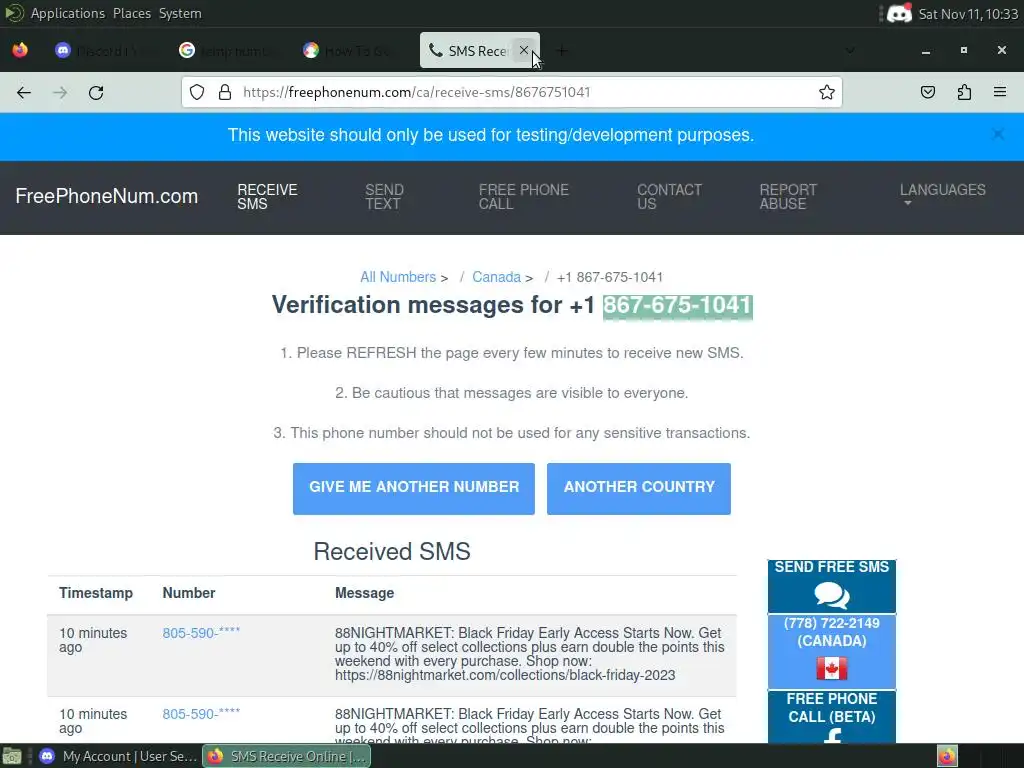This screenshot has width=1024, height=768.
Task: Open the SEND TEXT nav item
Action: (384, 197)
